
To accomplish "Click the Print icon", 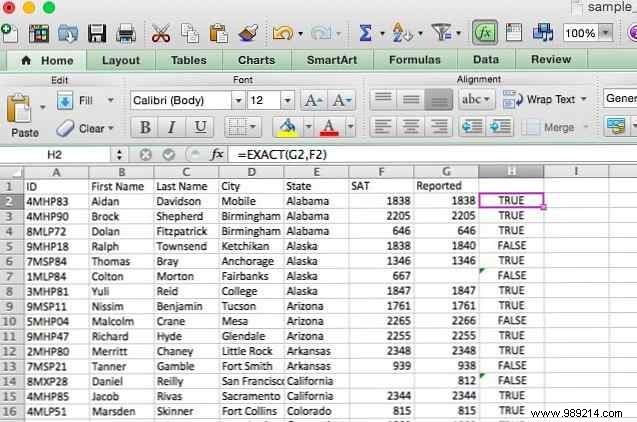I will (x=126, y=33).
